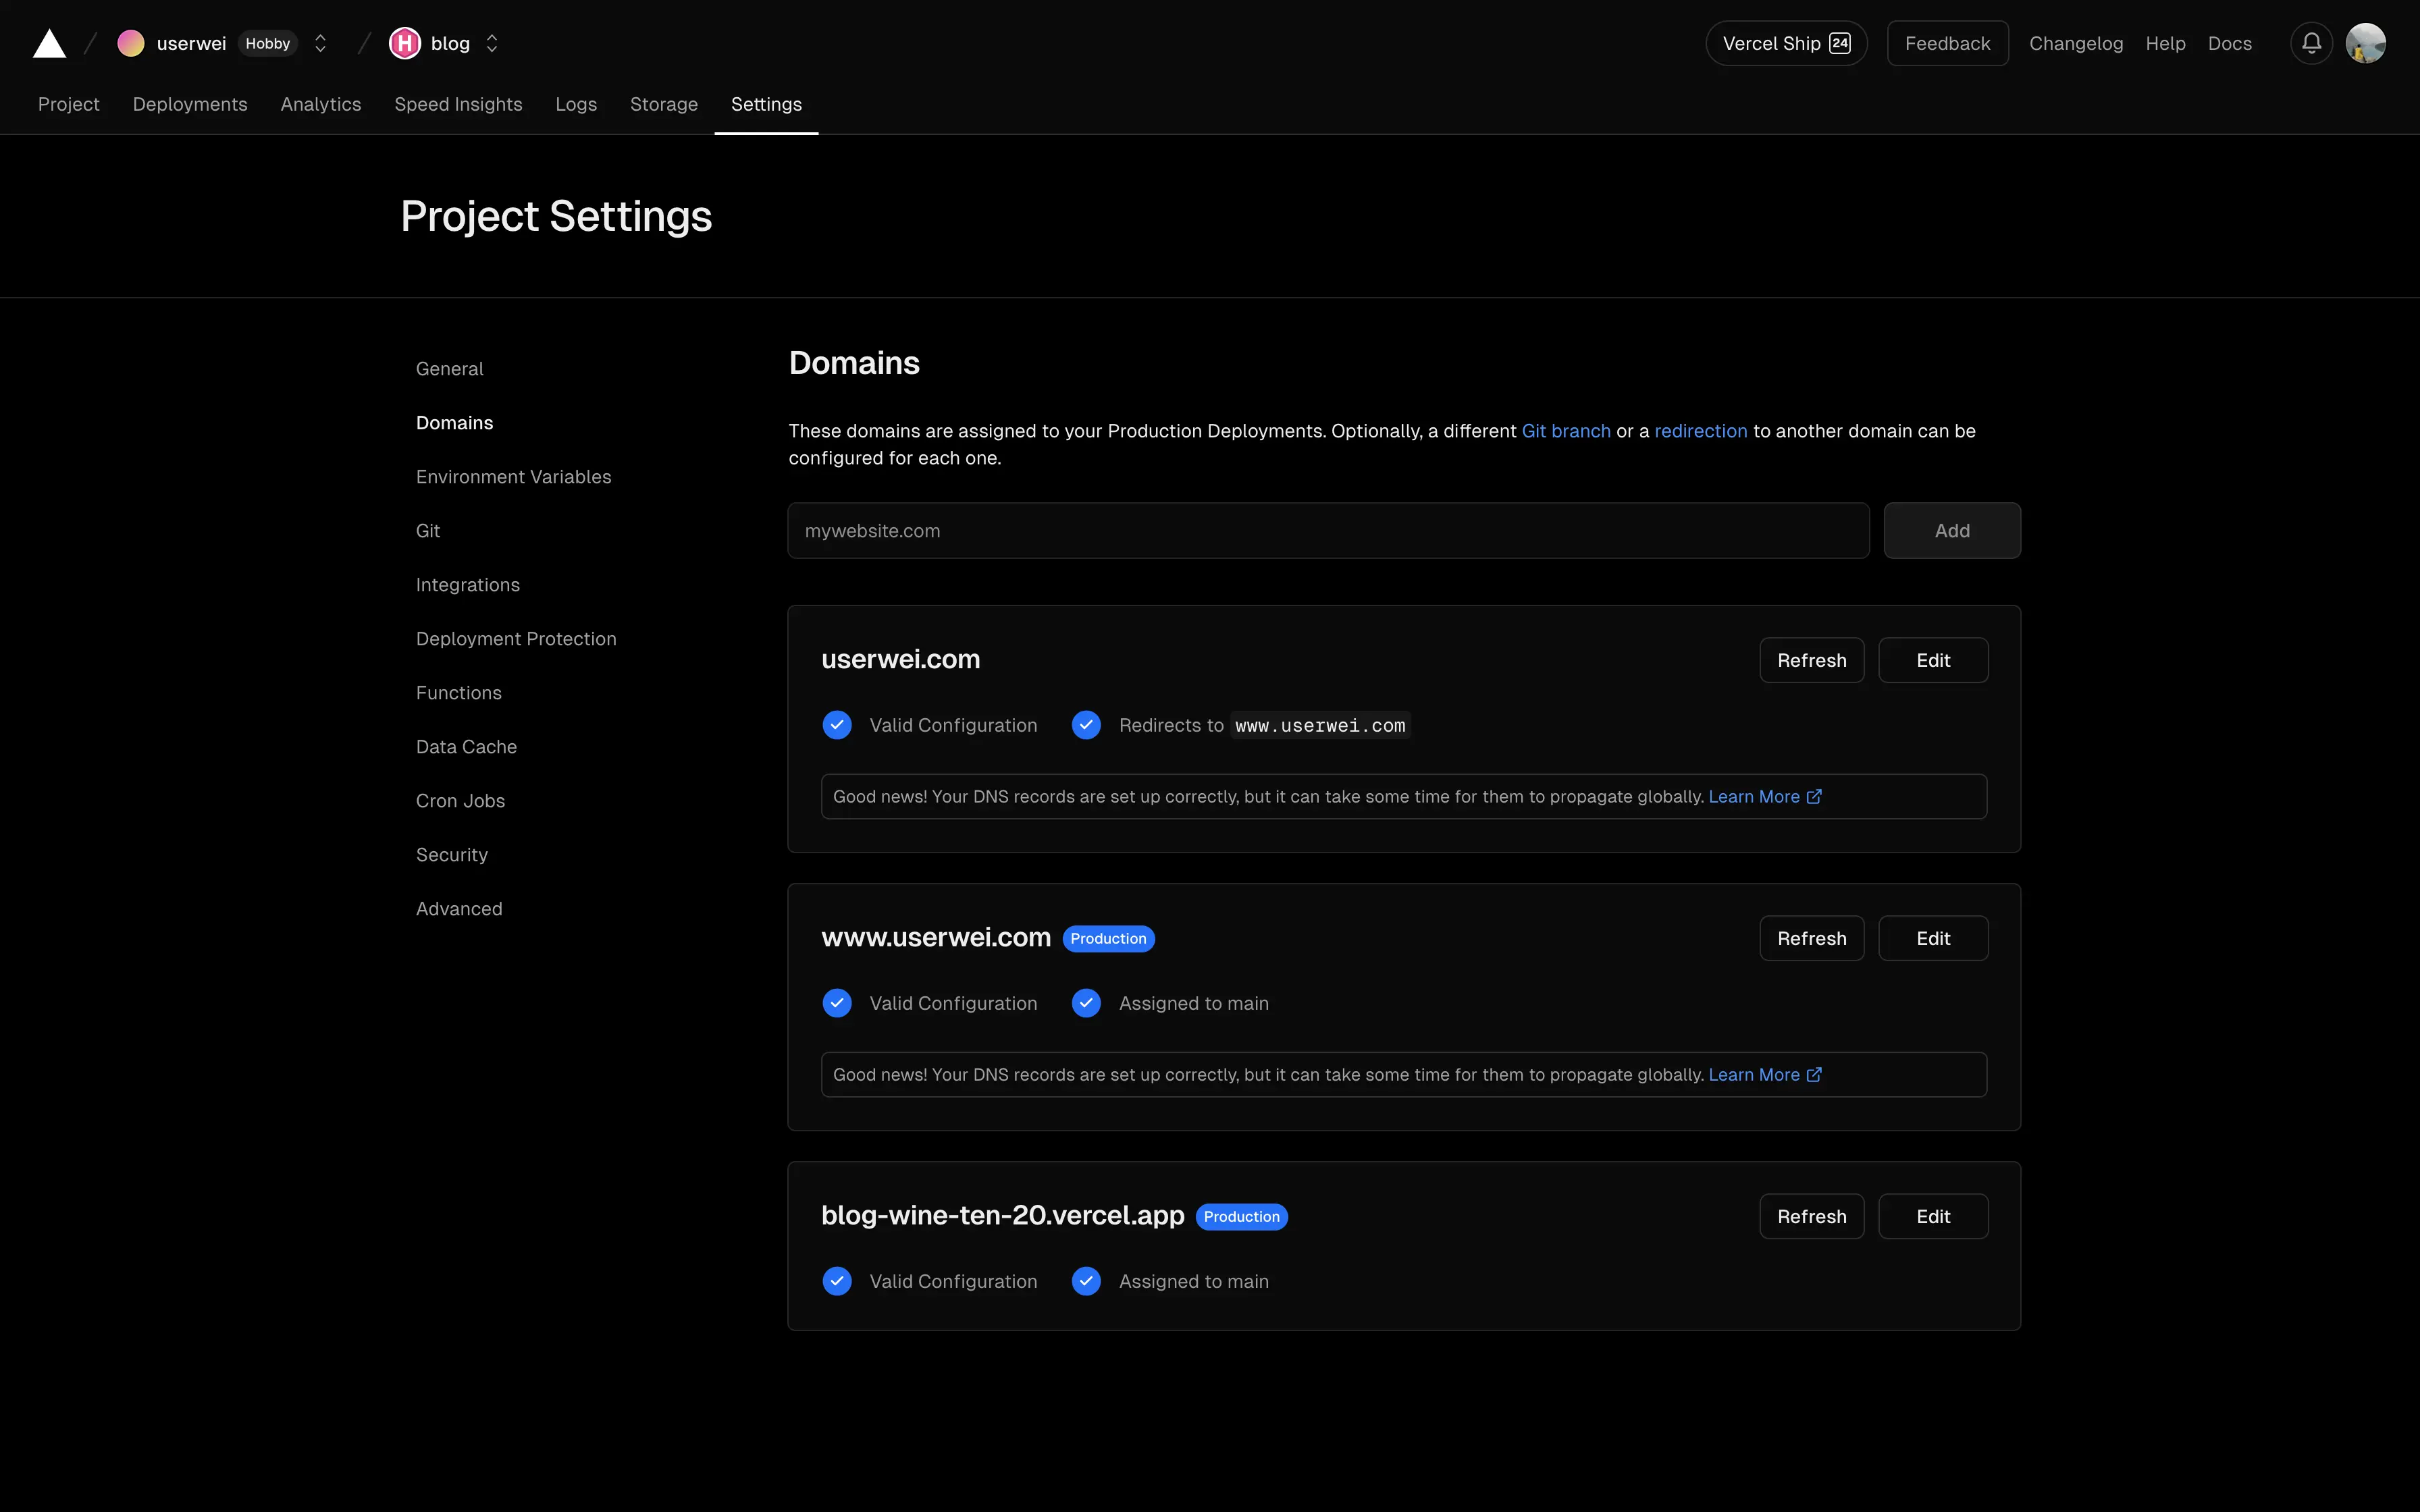
Task: Click the Valid Configuration checkmark for userwei.com
Action: [837, 725]
